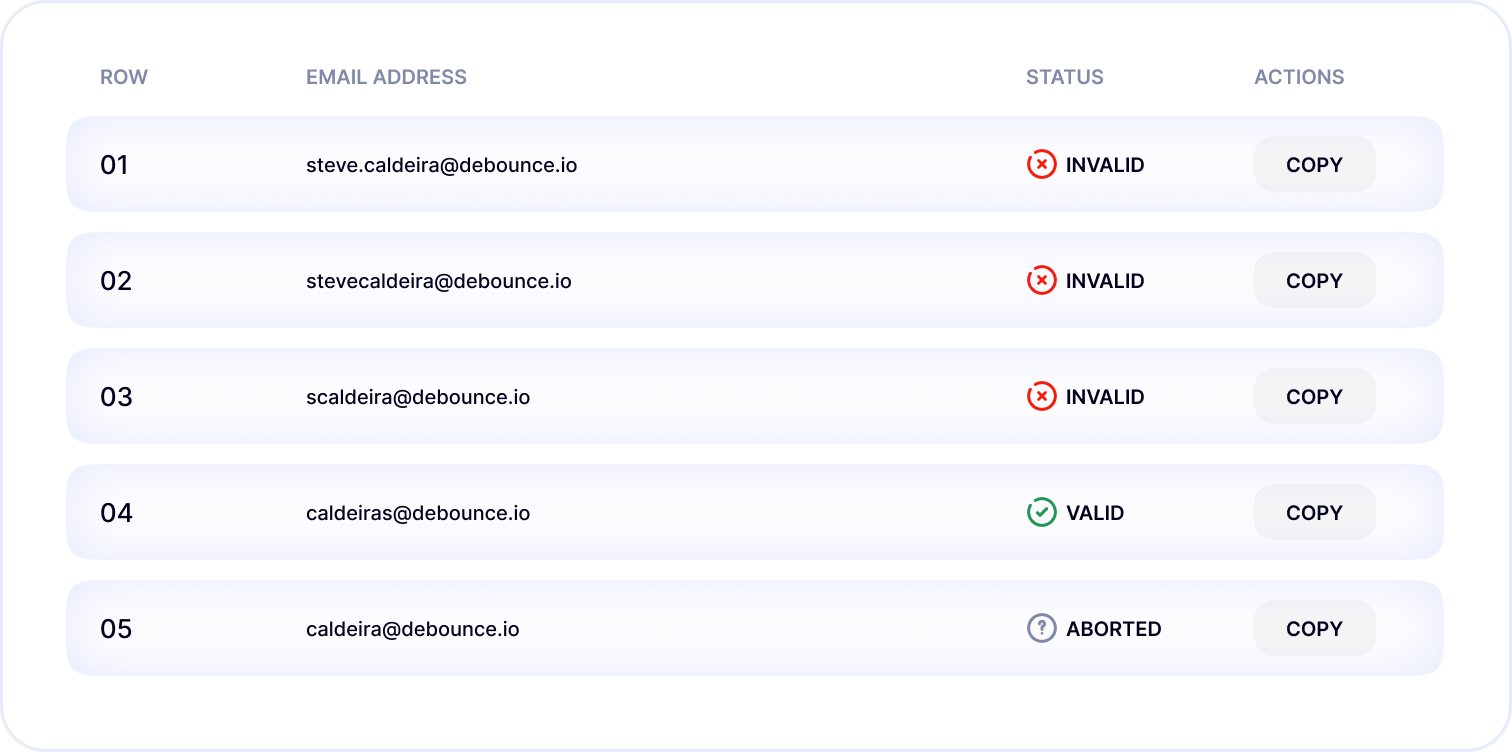Click the green valid checkmark icon
Viewport: 1512px width, 752px height.
pyautogui.click(x=1041, y=513)
